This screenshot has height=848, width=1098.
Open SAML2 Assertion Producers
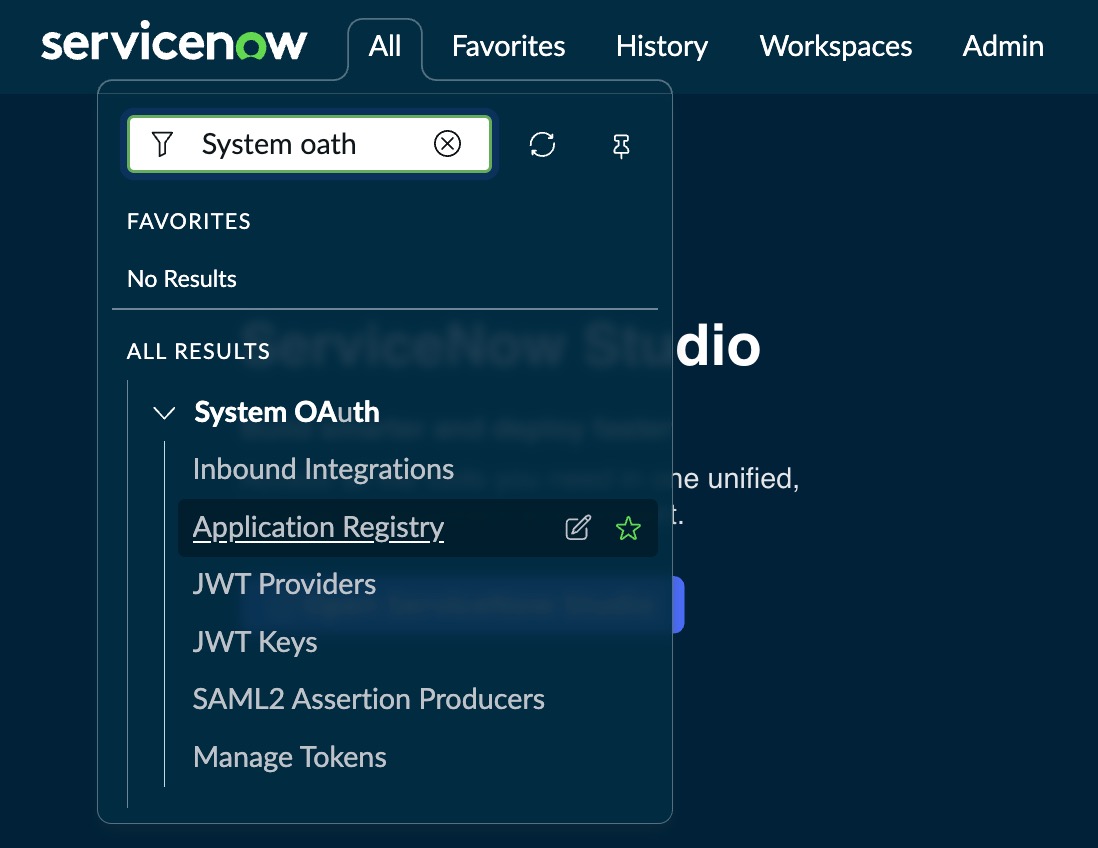(x=368, y=699)
